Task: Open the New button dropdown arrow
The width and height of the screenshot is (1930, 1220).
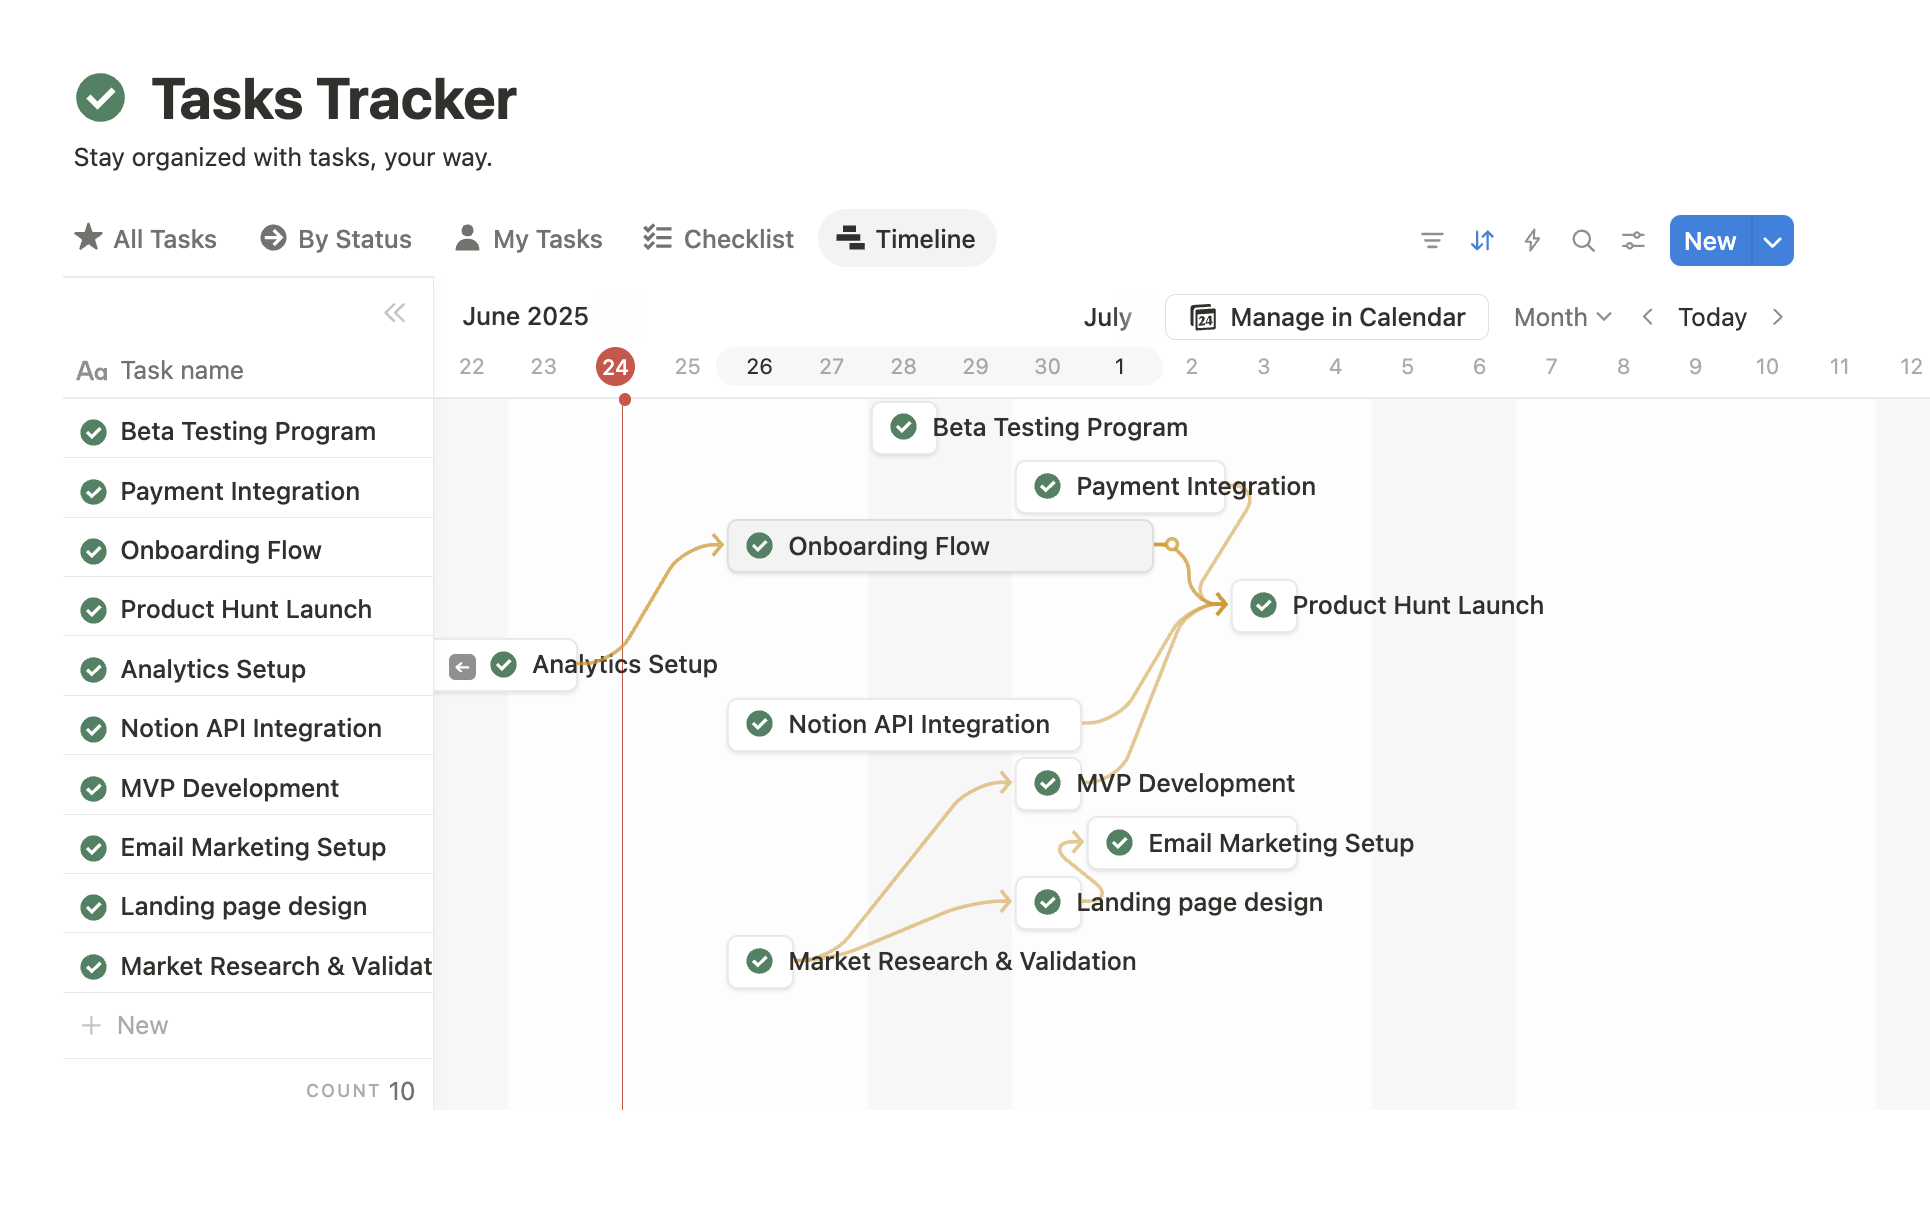Action: coord(1773,241)
